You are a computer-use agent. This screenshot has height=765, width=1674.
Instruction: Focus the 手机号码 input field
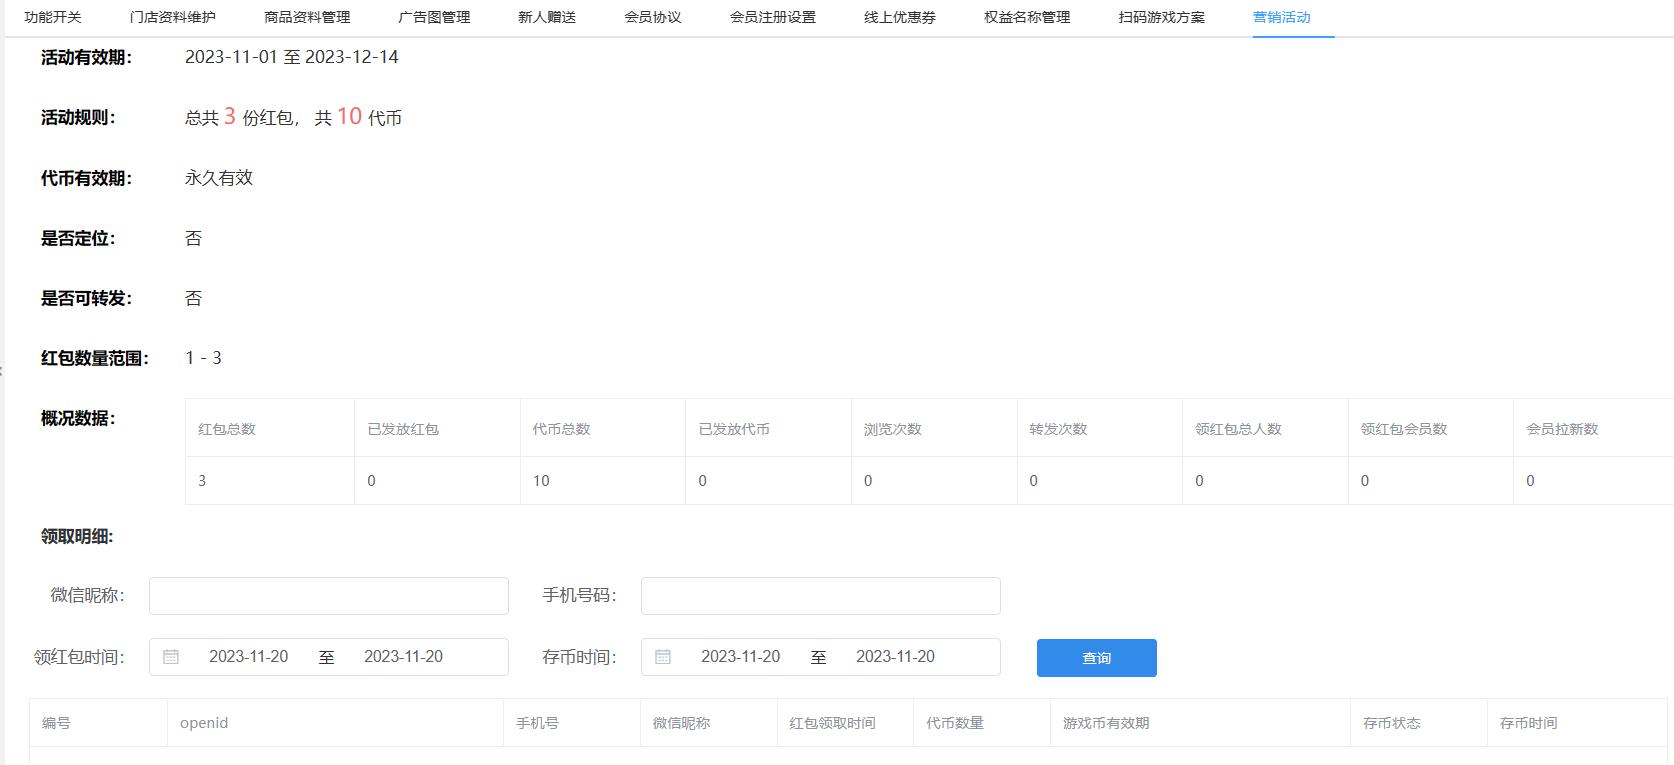click(x=821, y=596)
